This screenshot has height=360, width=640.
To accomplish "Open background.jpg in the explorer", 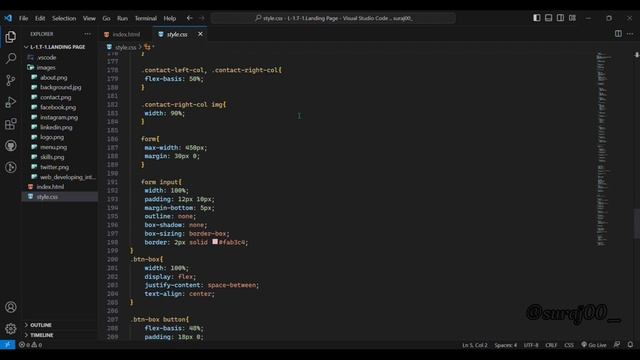I will click(60, 87).
